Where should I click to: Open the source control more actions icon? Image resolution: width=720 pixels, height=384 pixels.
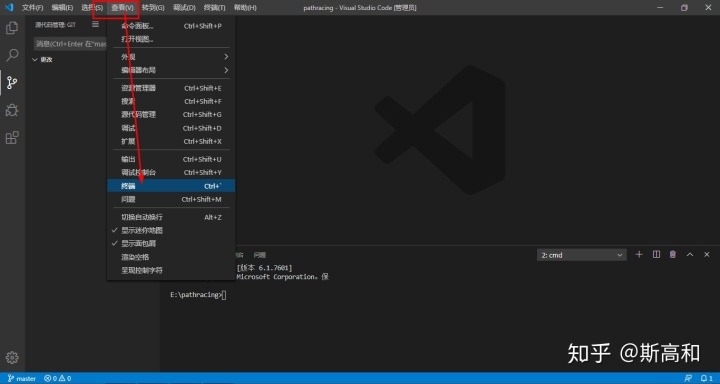tap(95, 24)
